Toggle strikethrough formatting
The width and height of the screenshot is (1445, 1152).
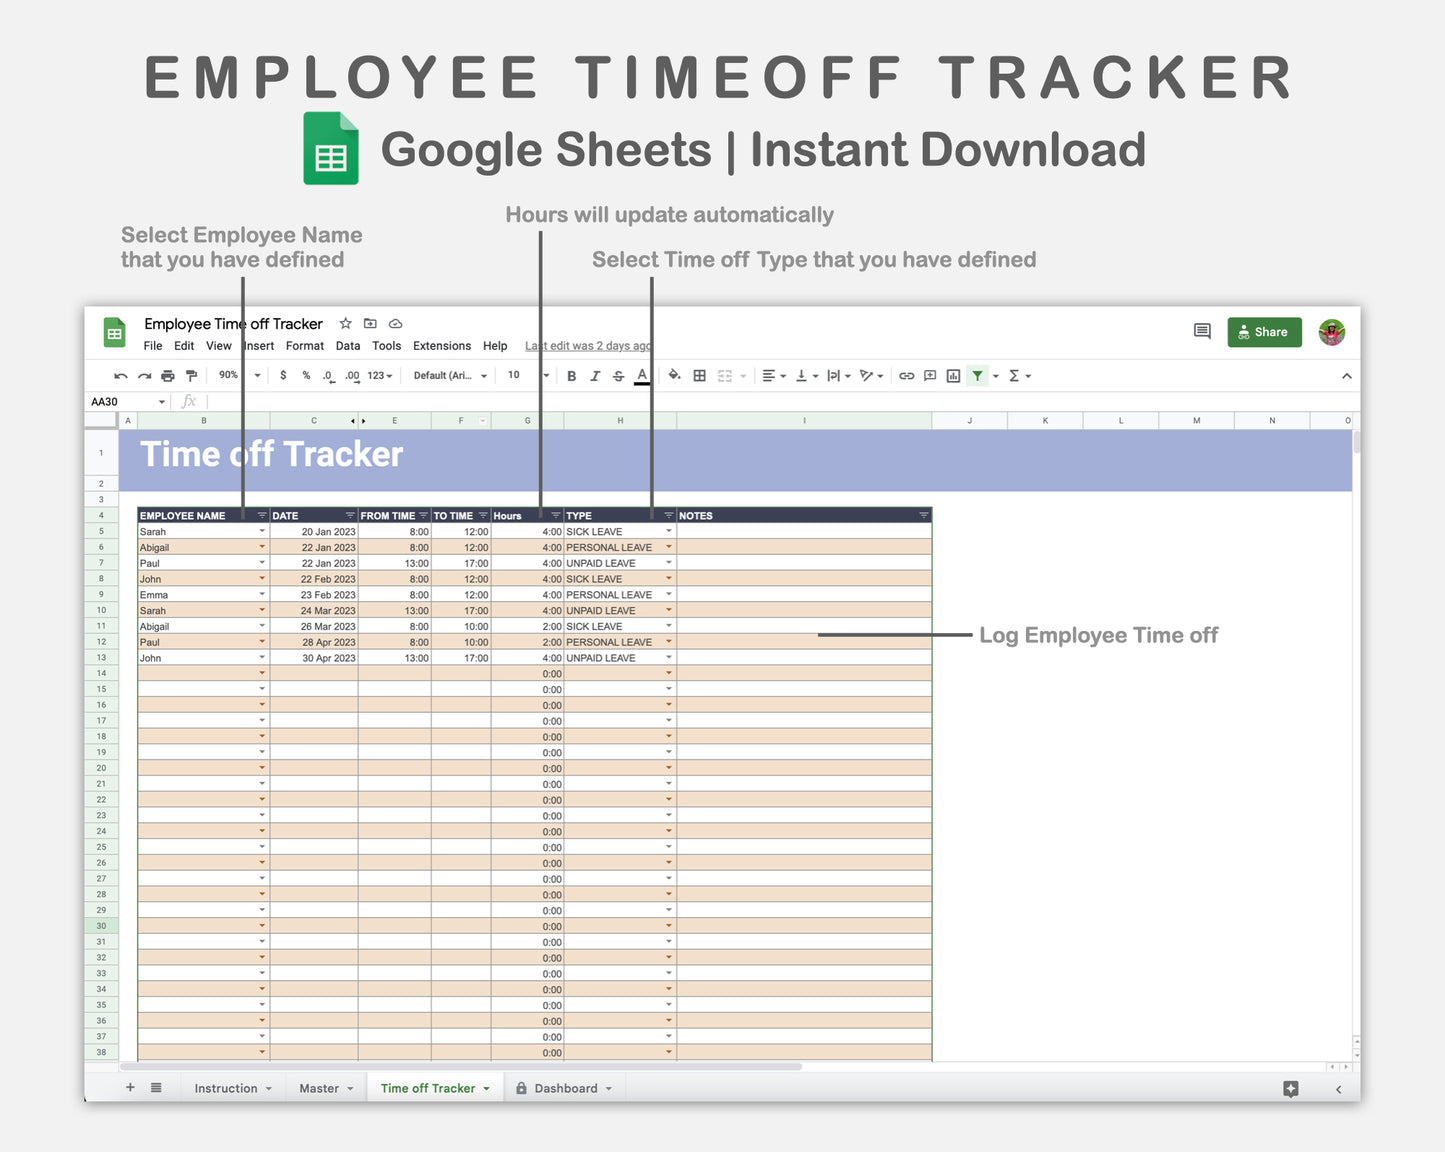[618, 375]
